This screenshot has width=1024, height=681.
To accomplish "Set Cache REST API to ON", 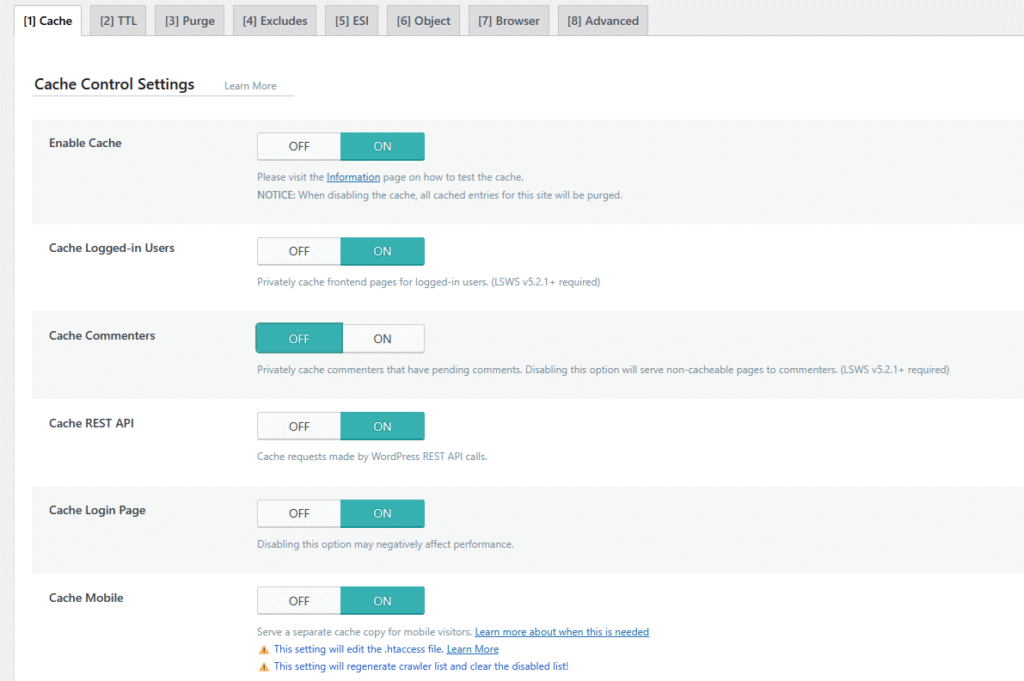I will coord(382,426).
